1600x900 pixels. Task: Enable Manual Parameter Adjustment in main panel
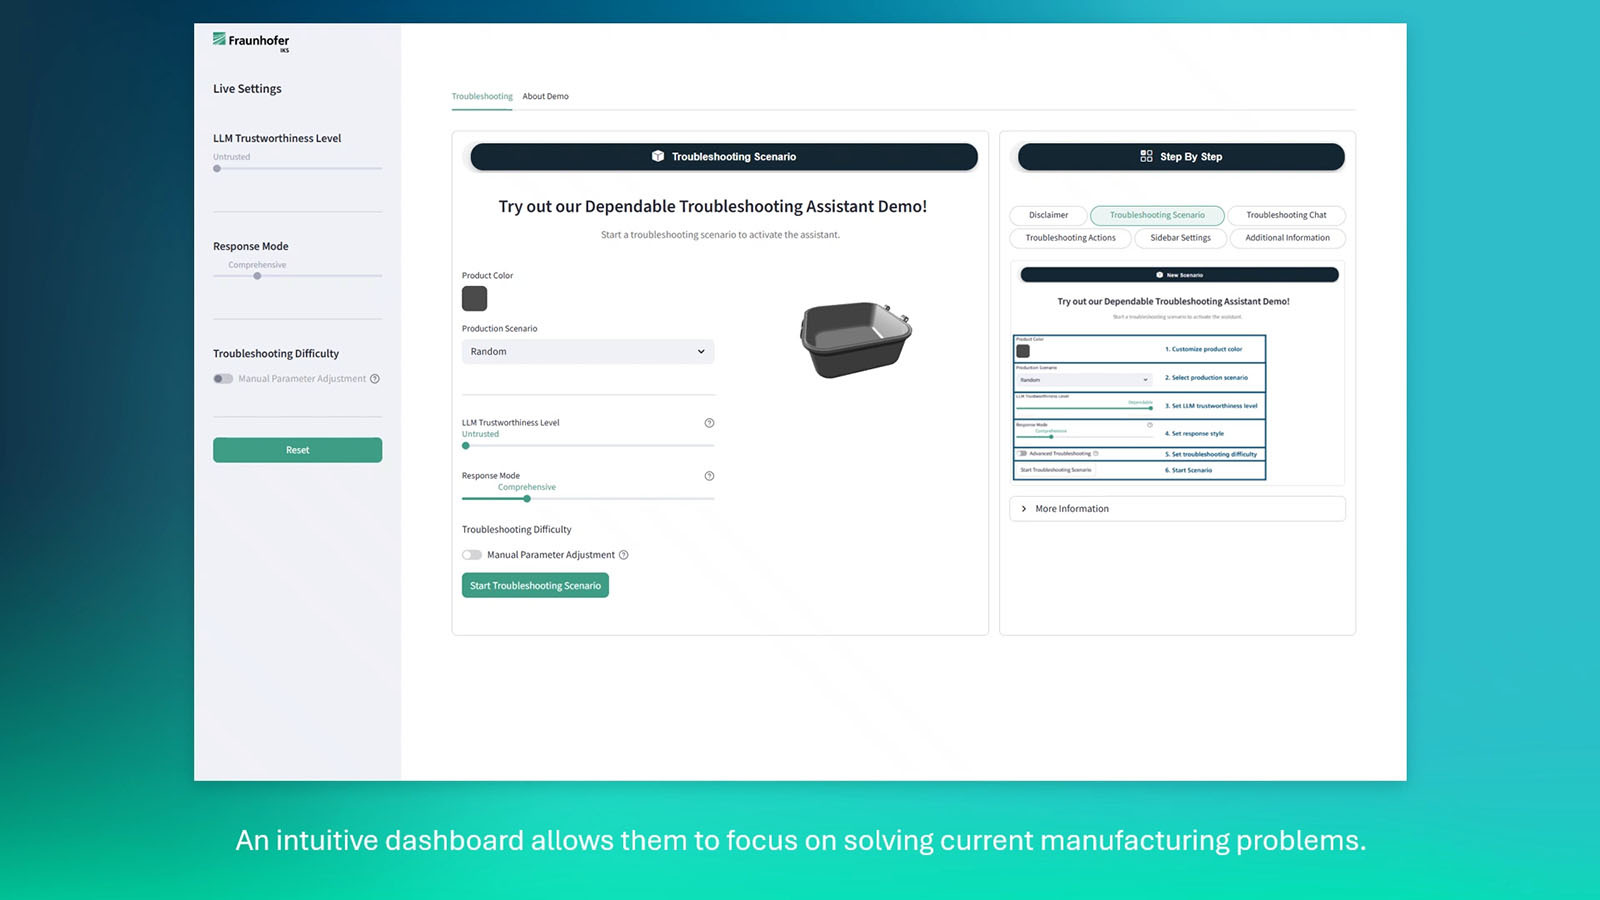(472, 555)
